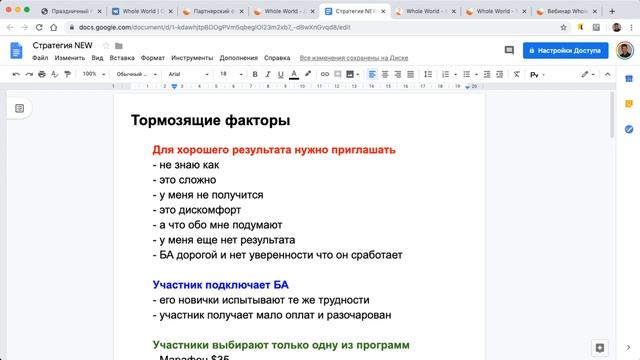This screenshot has width=640, height=360.
Task: Open the Keep notes side panel icon
Action: pyautogui.click(x=629, y=104)
